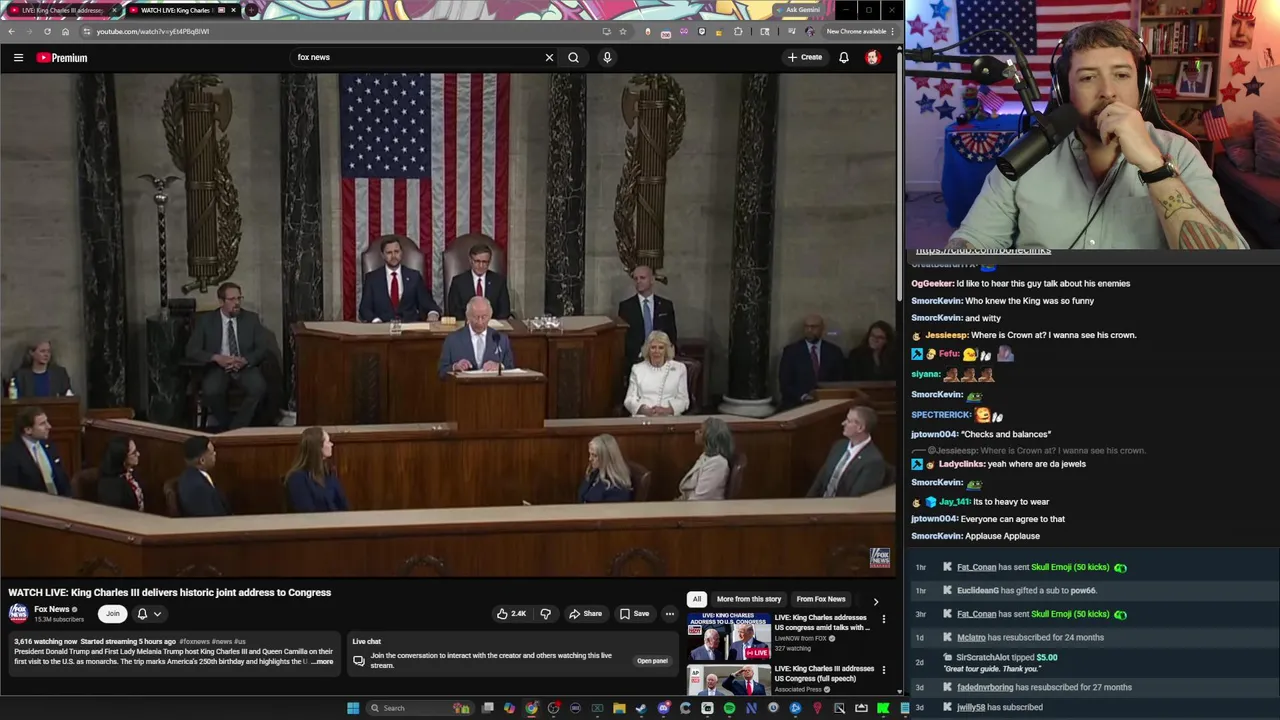Dislike the video
The image size is (1280, 720).
click(545, 613)
